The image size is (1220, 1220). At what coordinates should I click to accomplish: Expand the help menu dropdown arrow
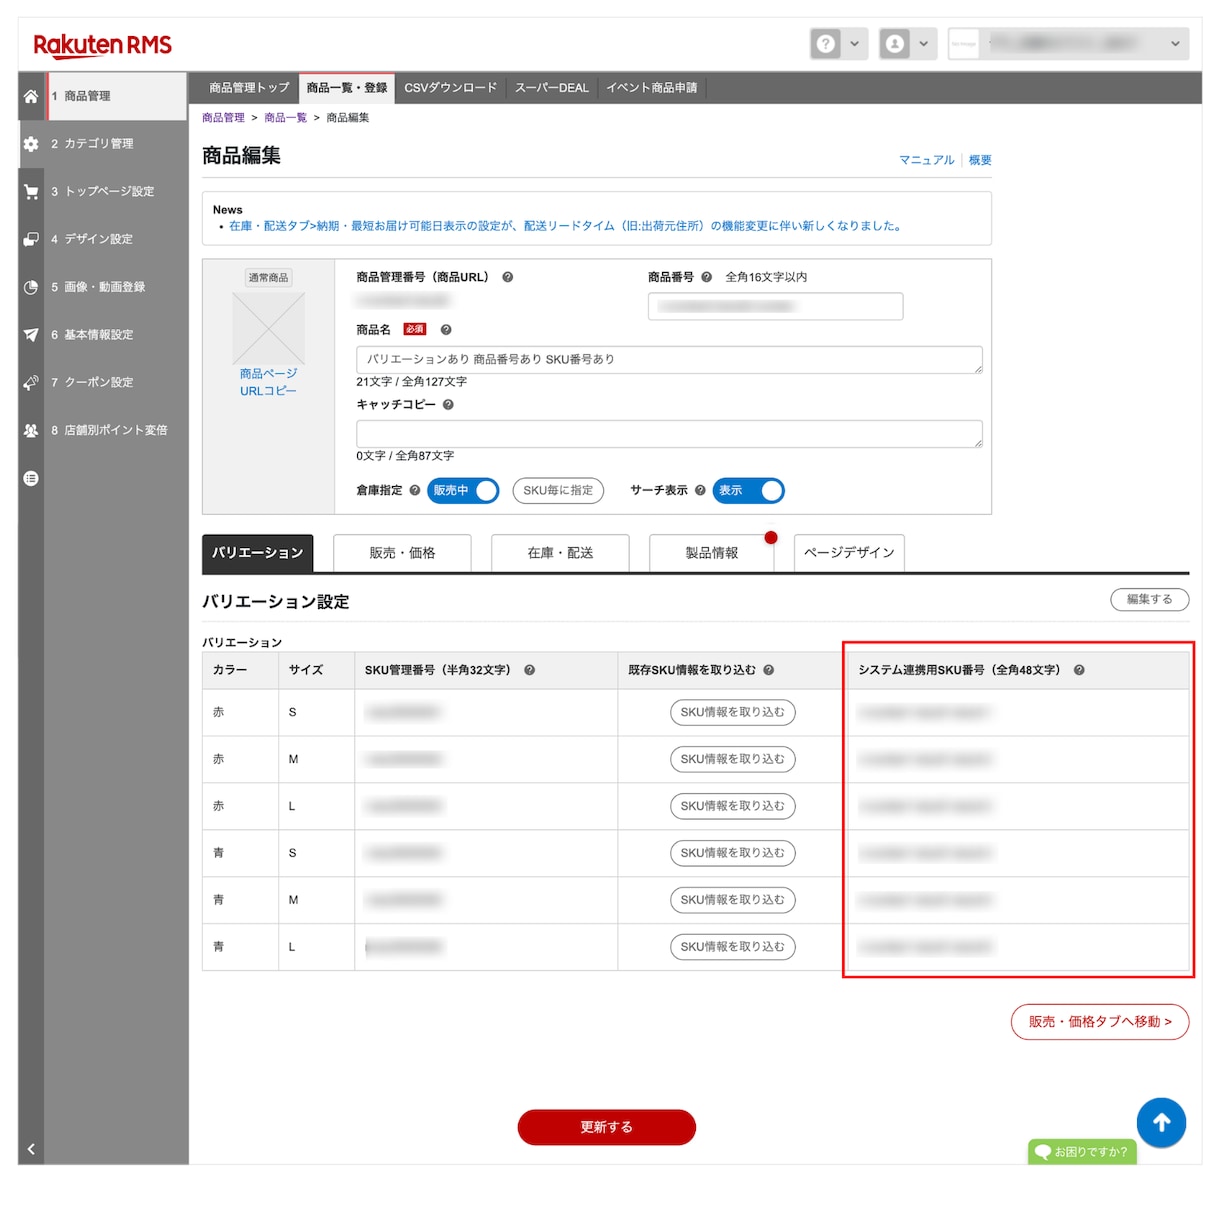(x=854, y=44)
